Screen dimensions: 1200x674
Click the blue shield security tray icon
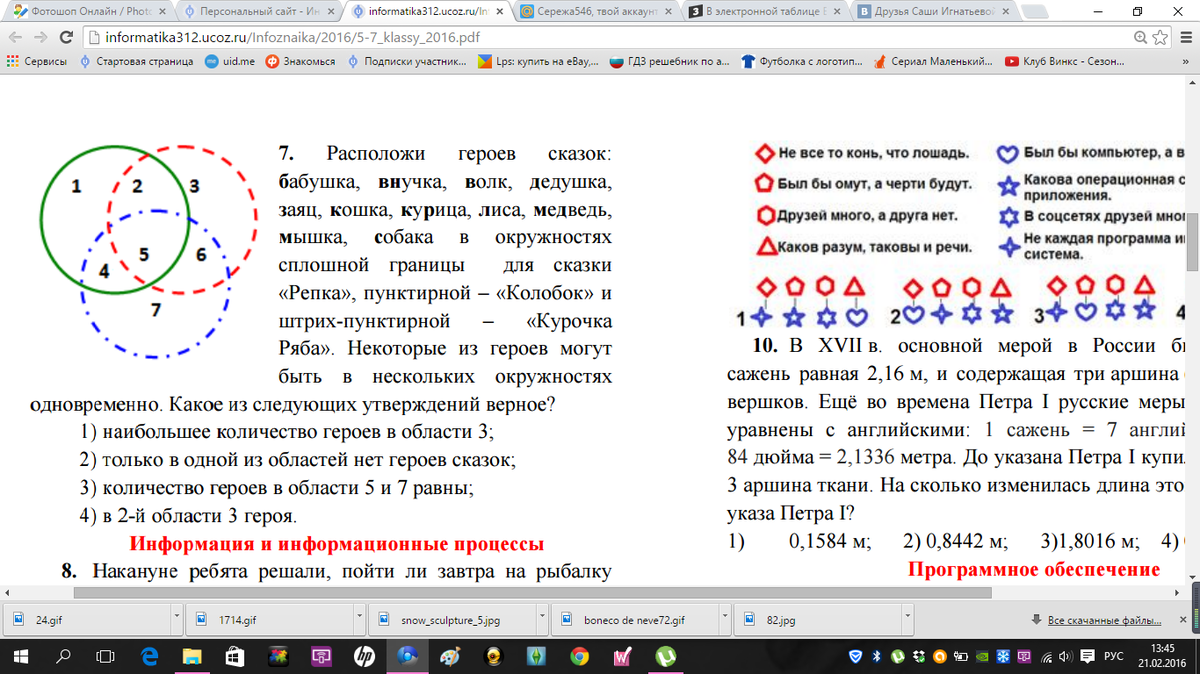click(855, 657)
